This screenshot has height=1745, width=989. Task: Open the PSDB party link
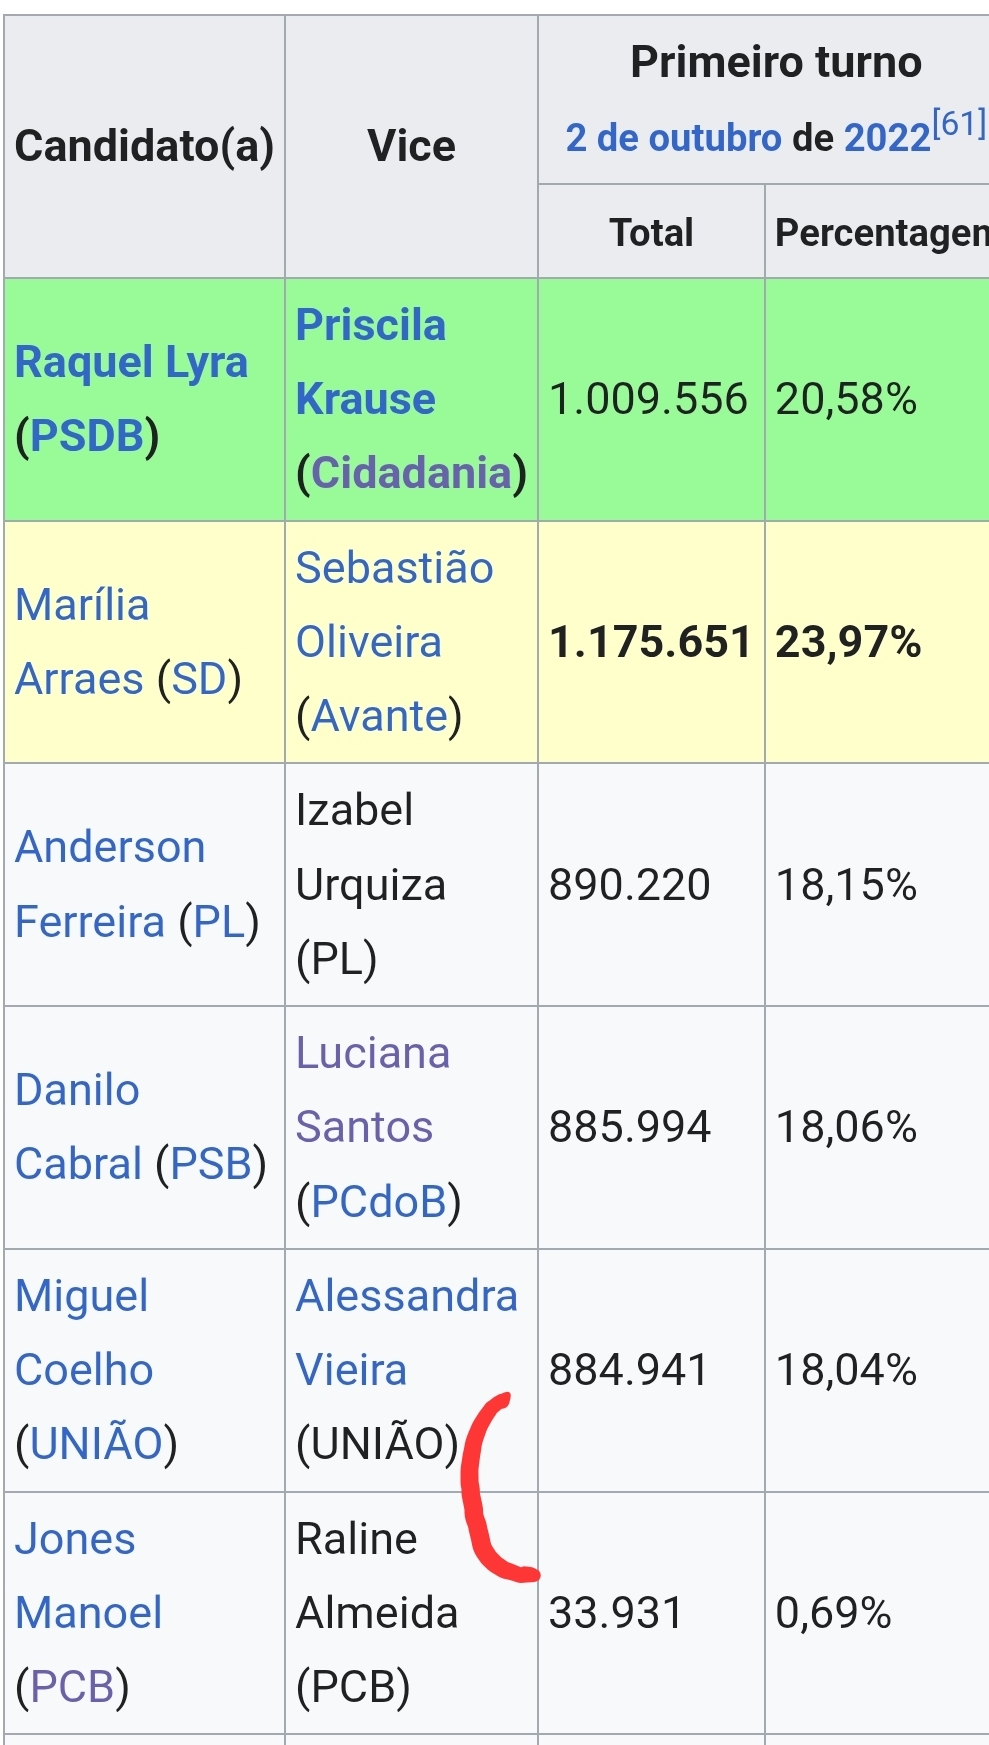click(88, 436)
